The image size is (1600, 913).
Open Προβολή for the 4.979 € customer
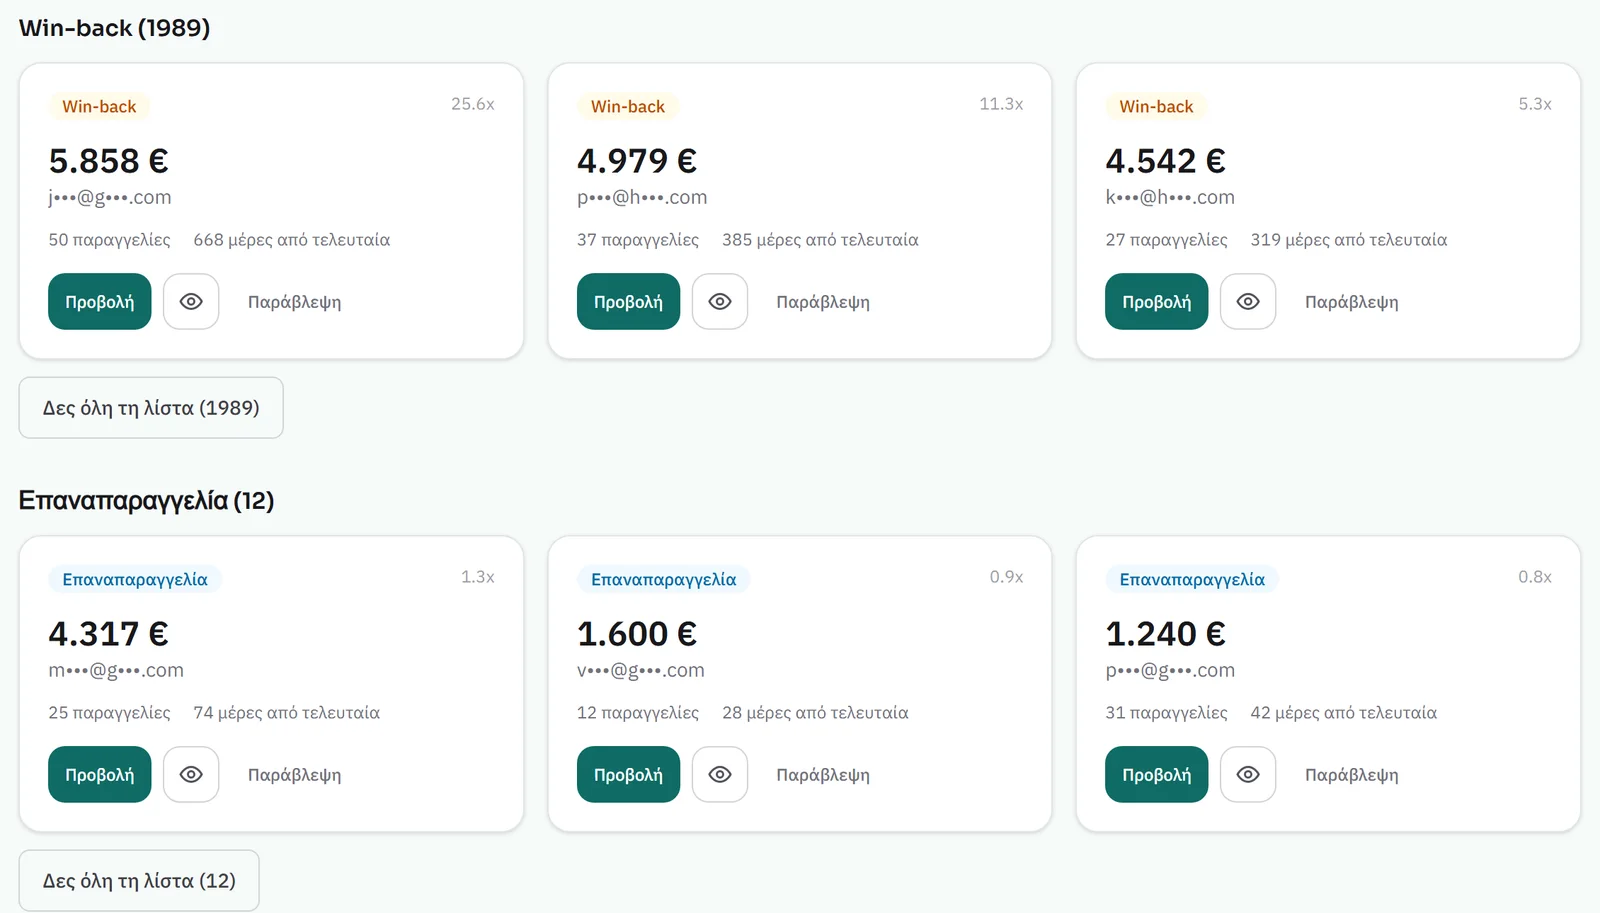pyautogui.click(x=628, y=301)
